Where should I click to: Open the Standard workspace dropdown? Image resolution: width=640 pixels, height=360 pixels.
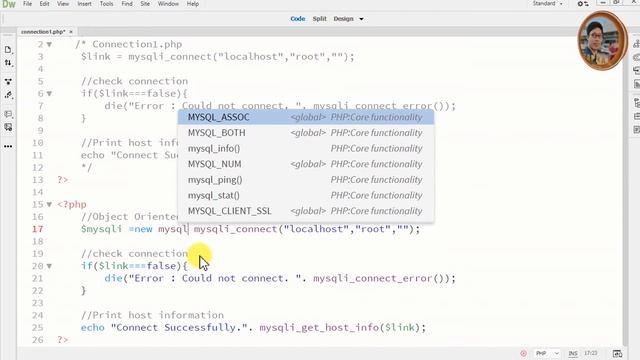548,4
